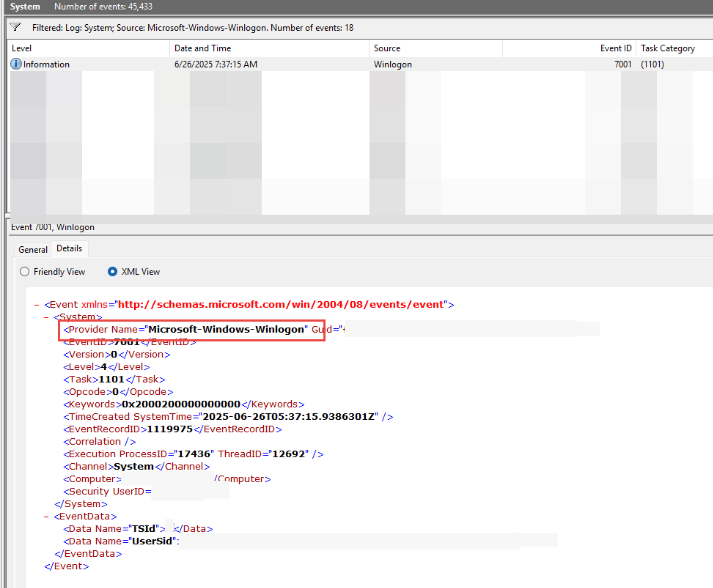713x588 pixels.
Task: Sort by the Date and Time column header
Action: coord(270,48)
